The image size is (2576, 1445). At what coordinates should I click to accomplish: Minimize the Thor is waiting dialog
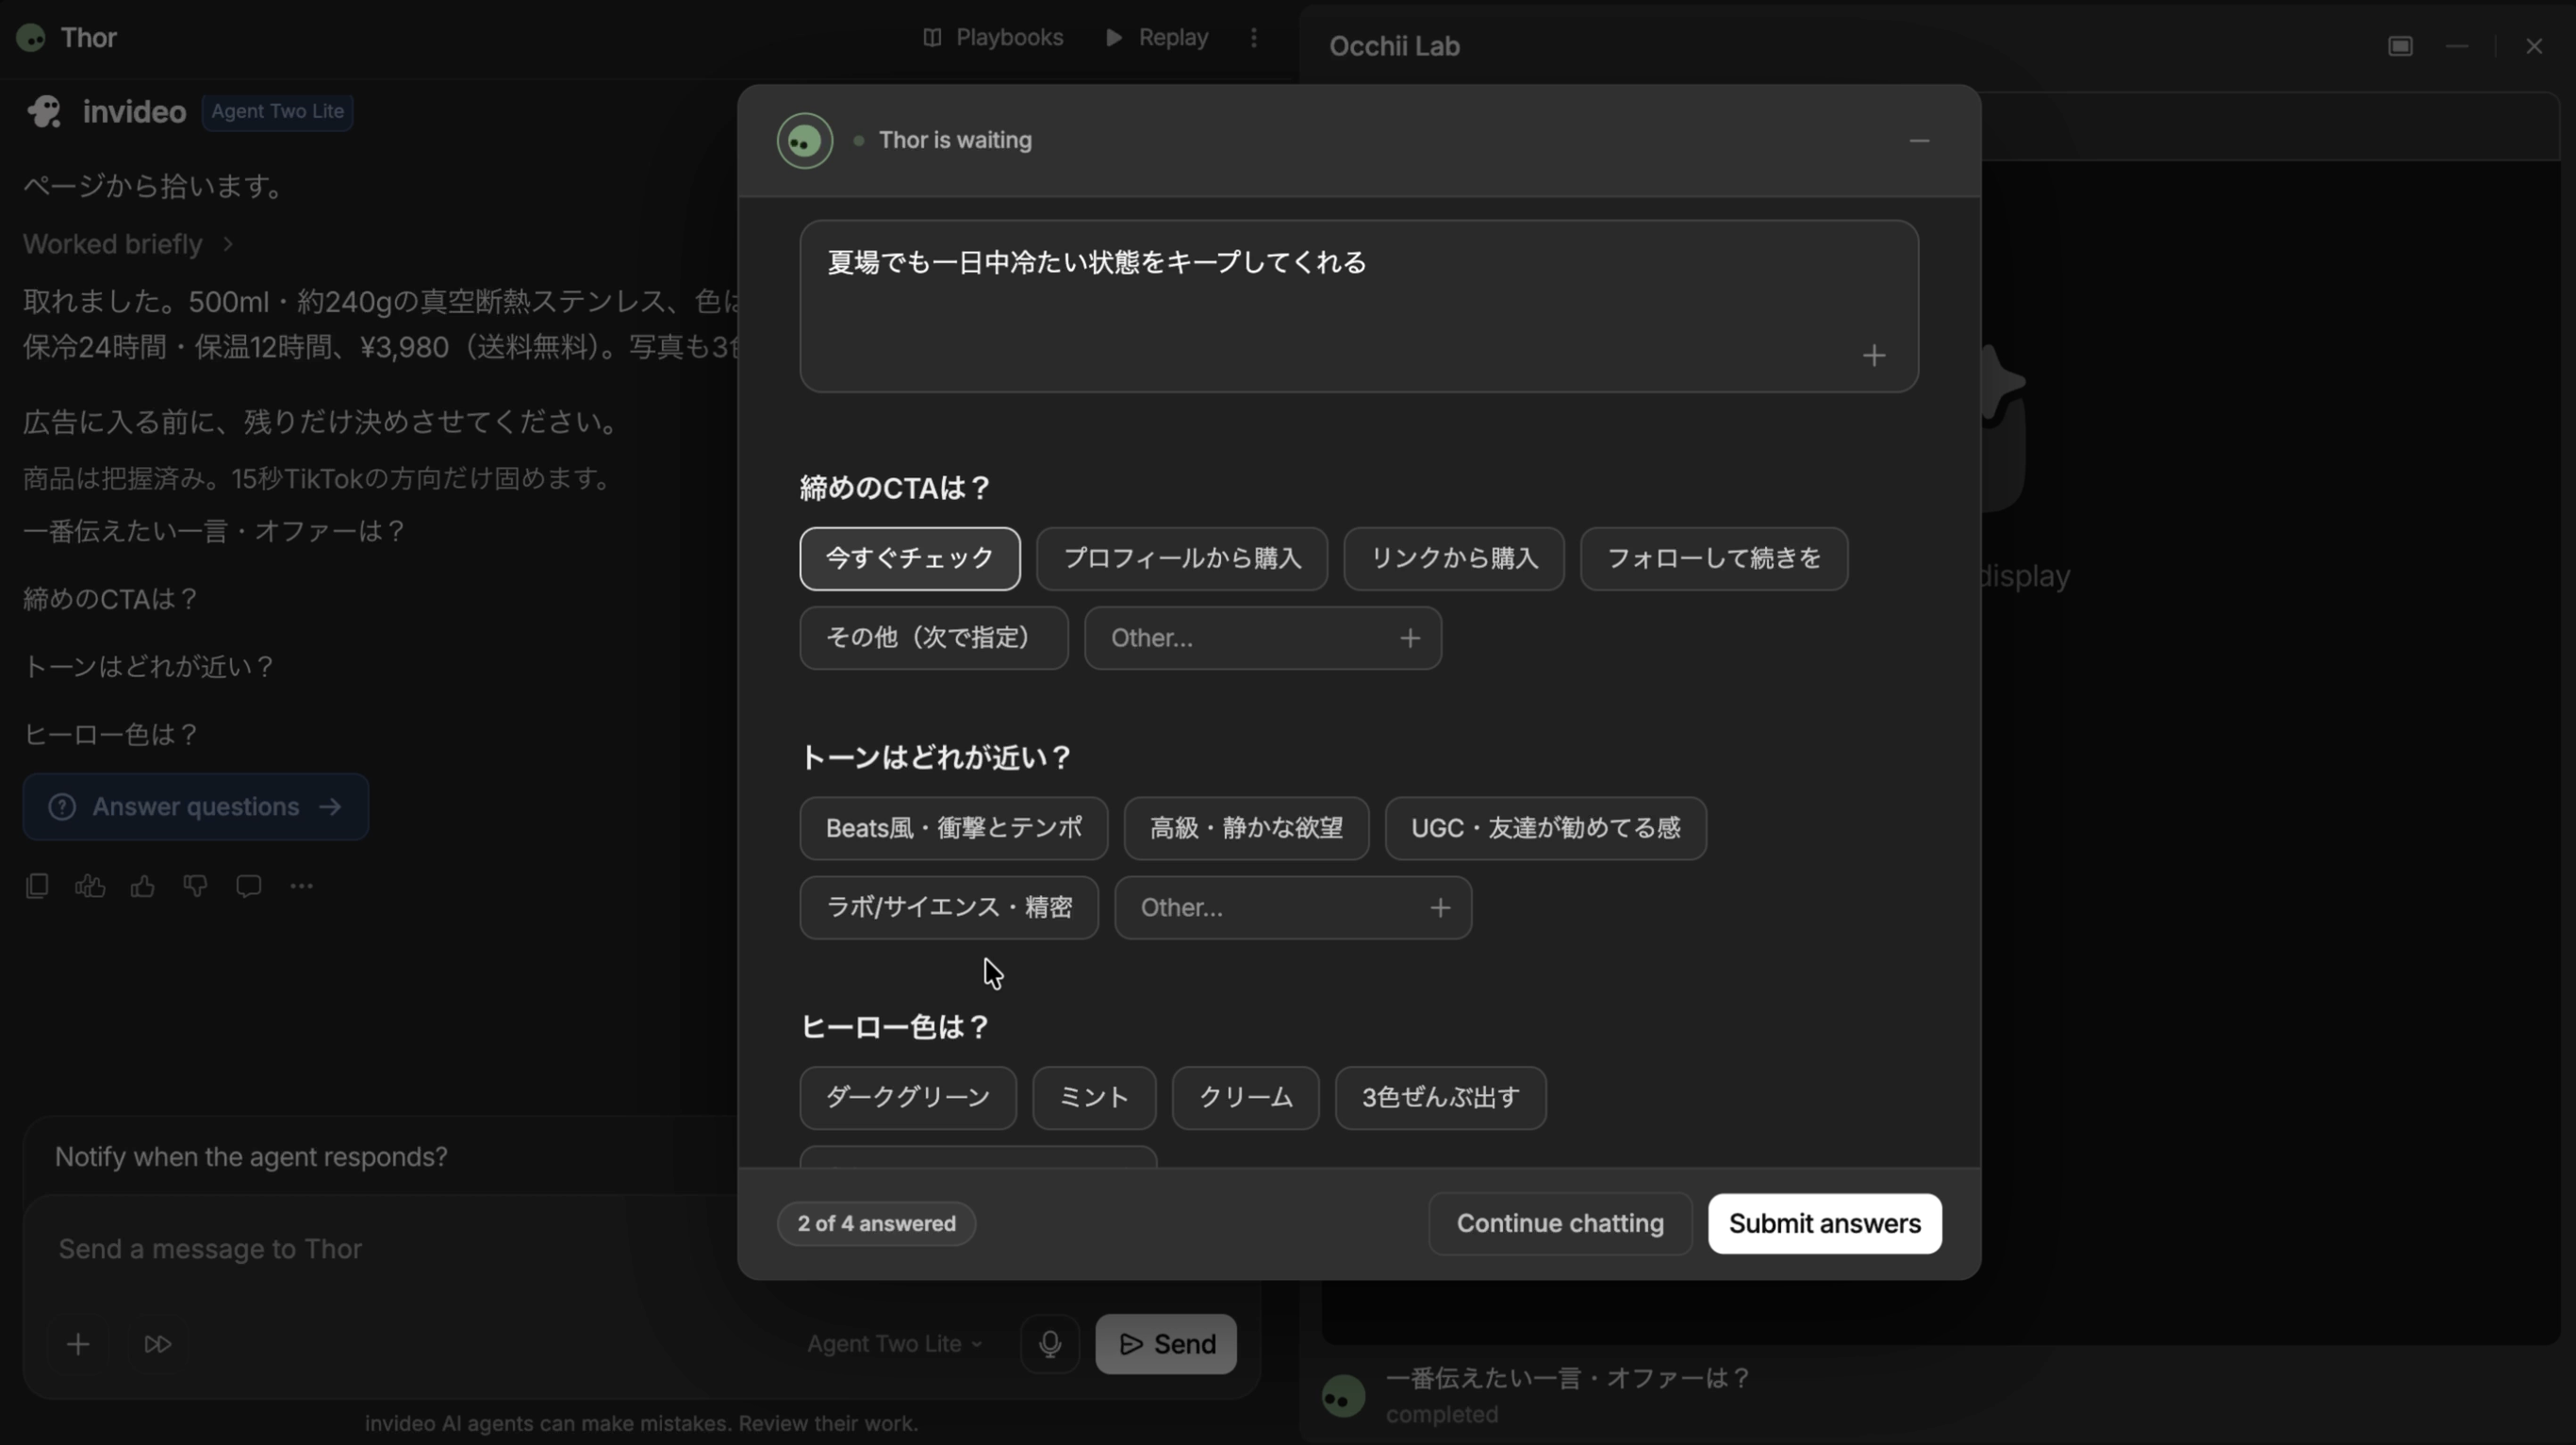pyautogui.click(x=1918, y=141)
